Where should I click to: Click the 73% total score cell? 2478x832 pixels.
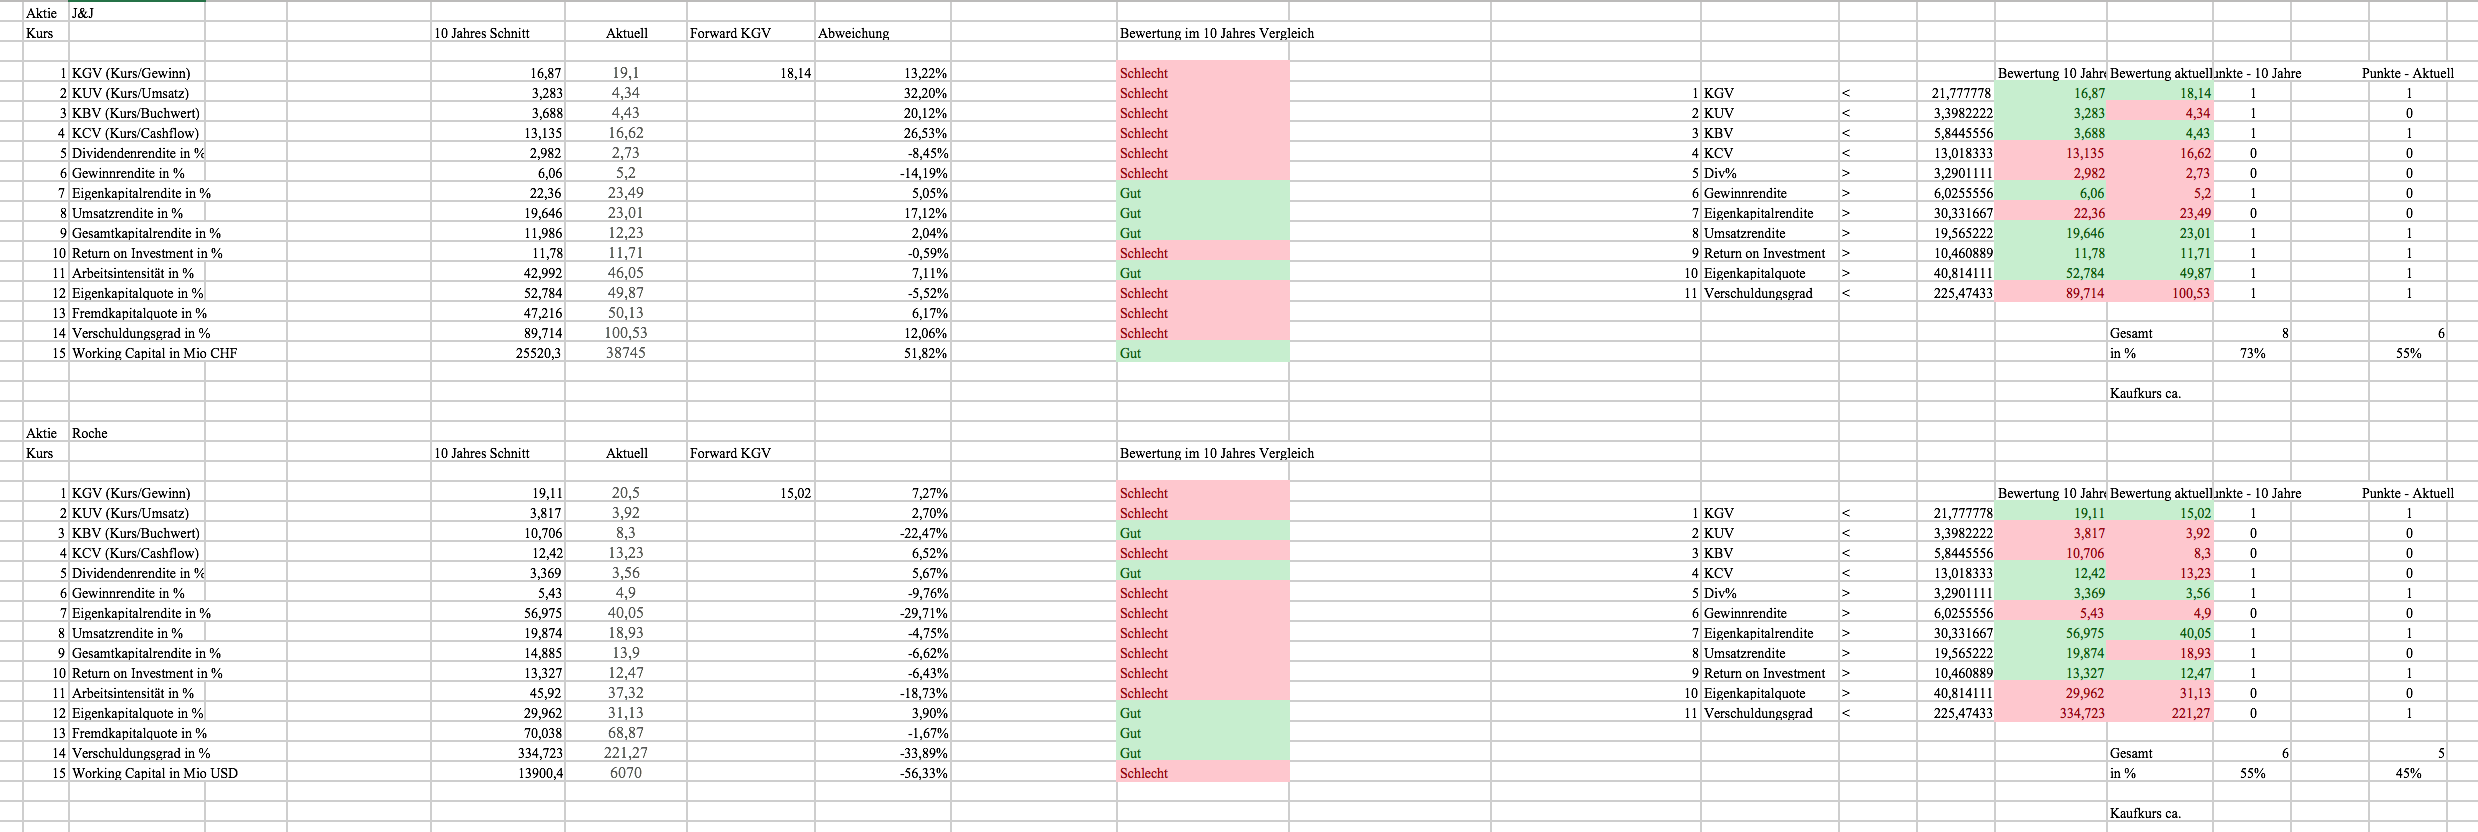[x=2252, y=353]
